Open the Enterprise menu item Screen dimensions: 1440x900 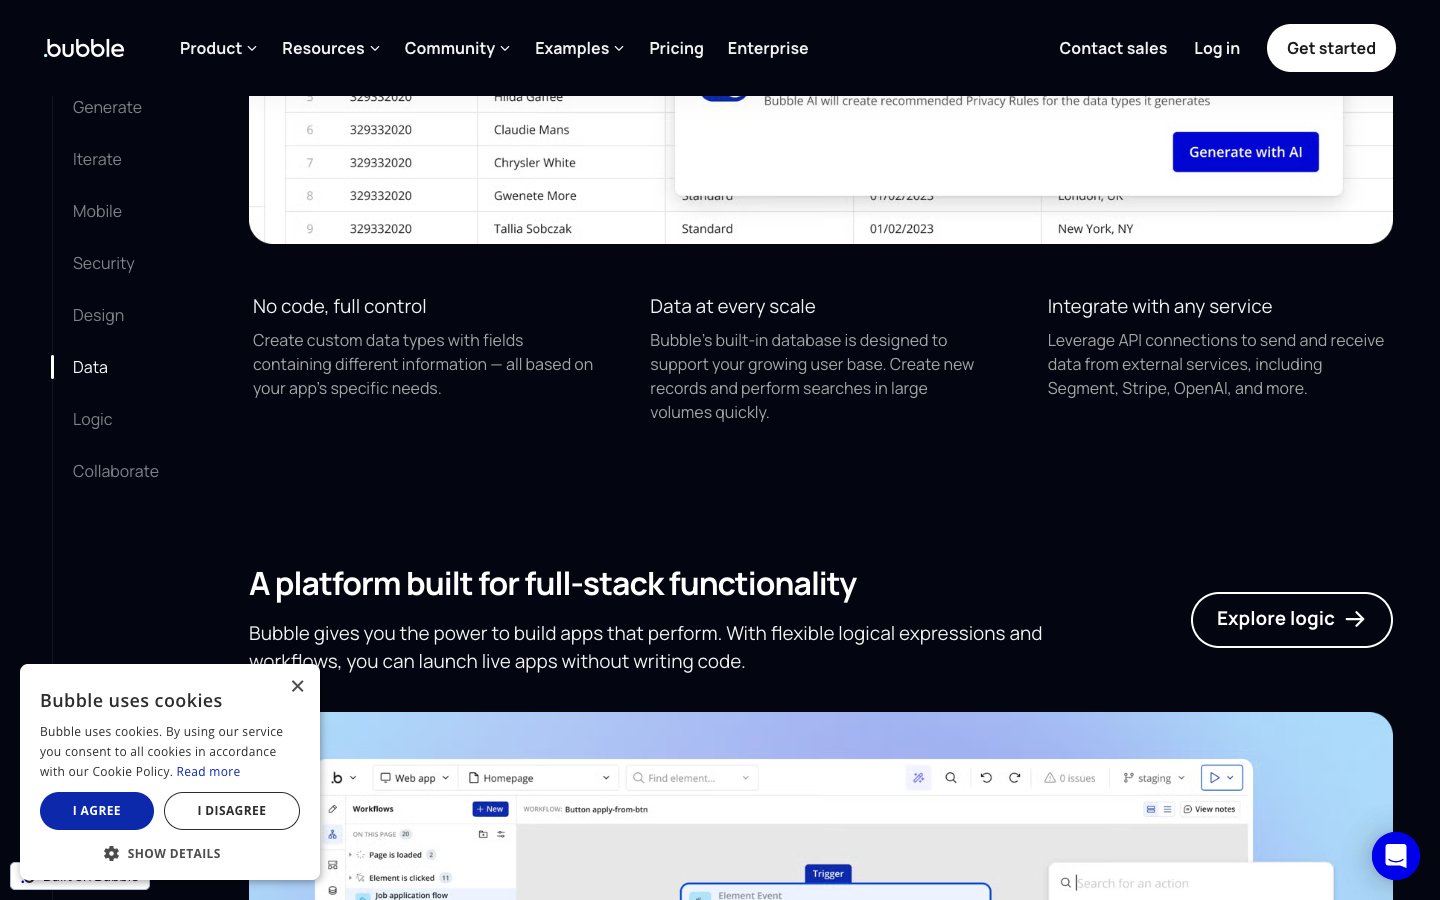click(768, 48)
